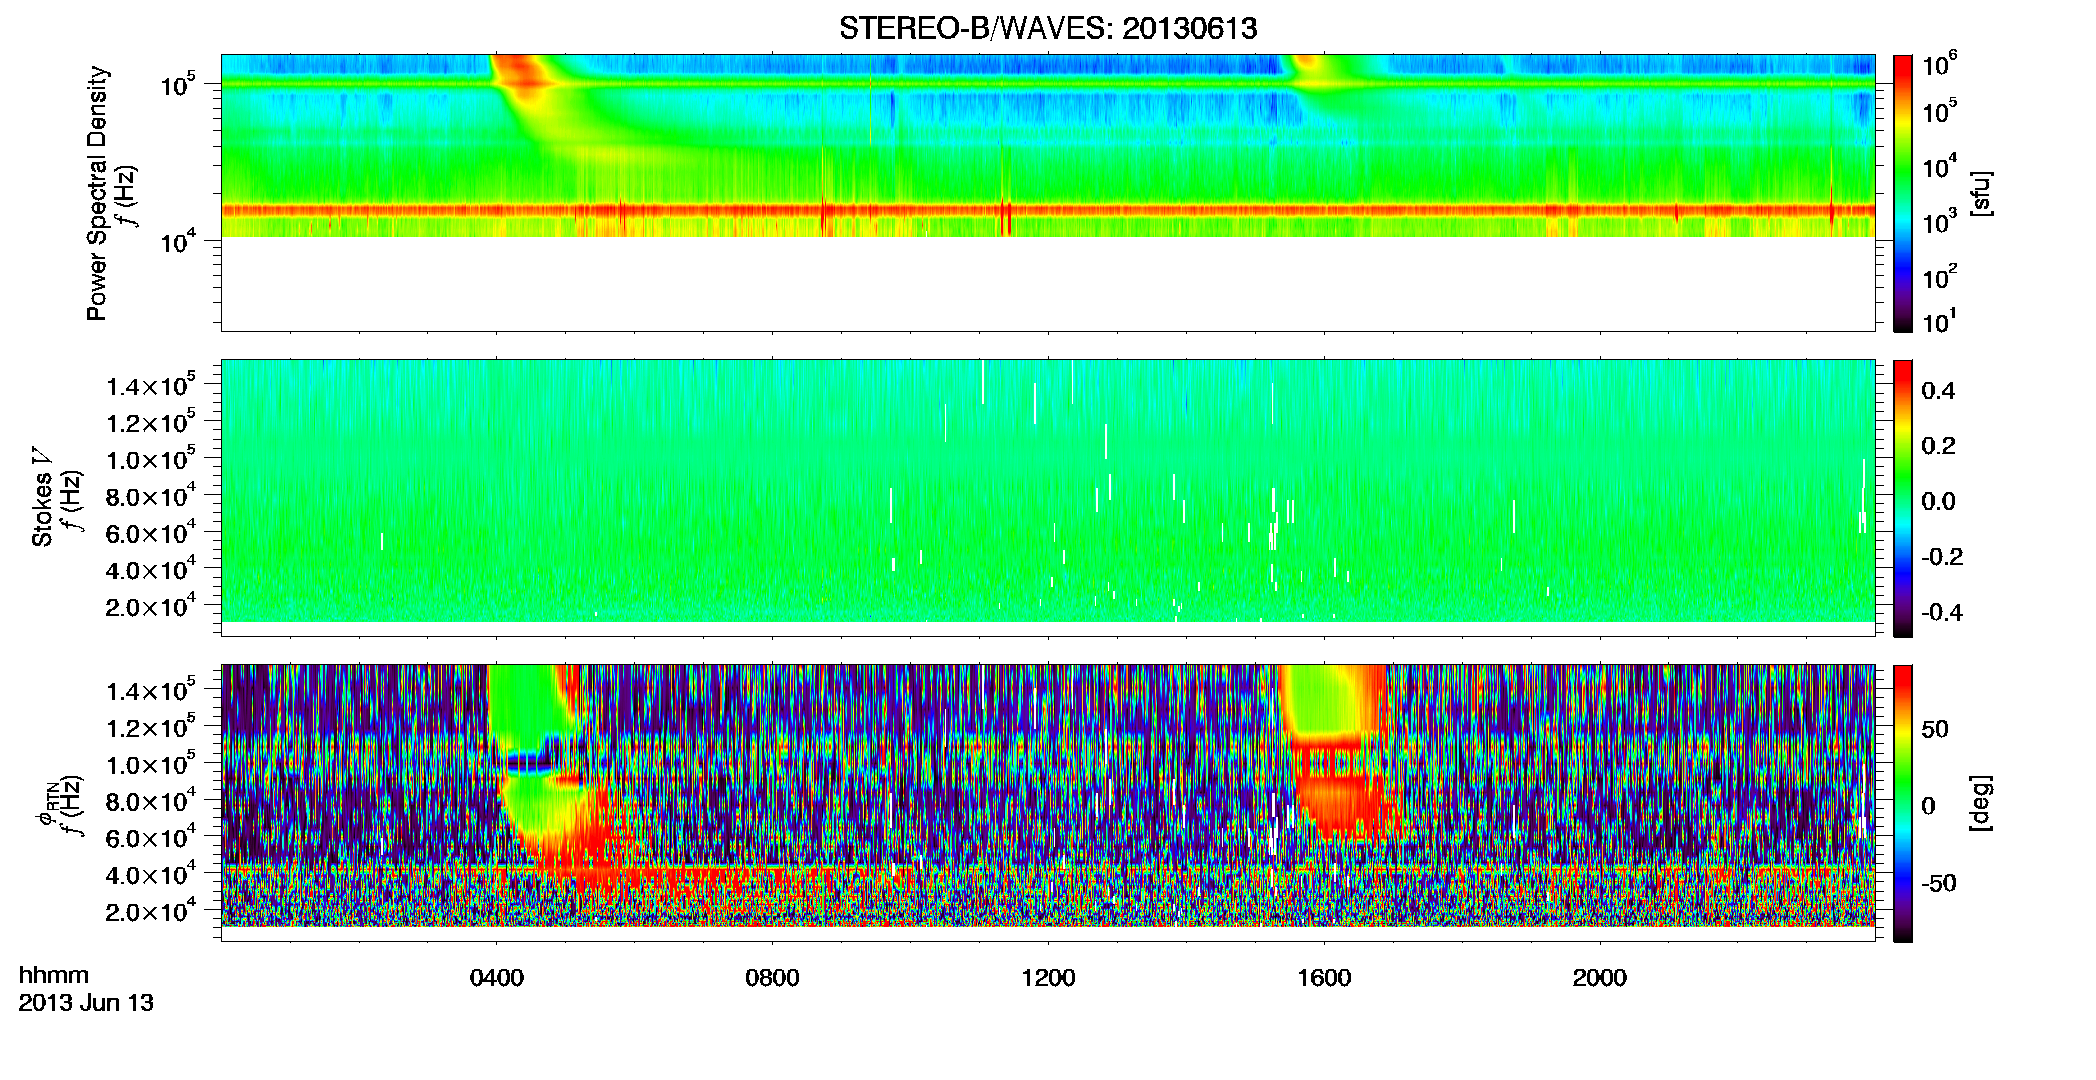Viewport: 2096px width, 1080px height.
Task: Select the [sfu] unit label
Action: pyautogui.click(x=1981, y=193)
